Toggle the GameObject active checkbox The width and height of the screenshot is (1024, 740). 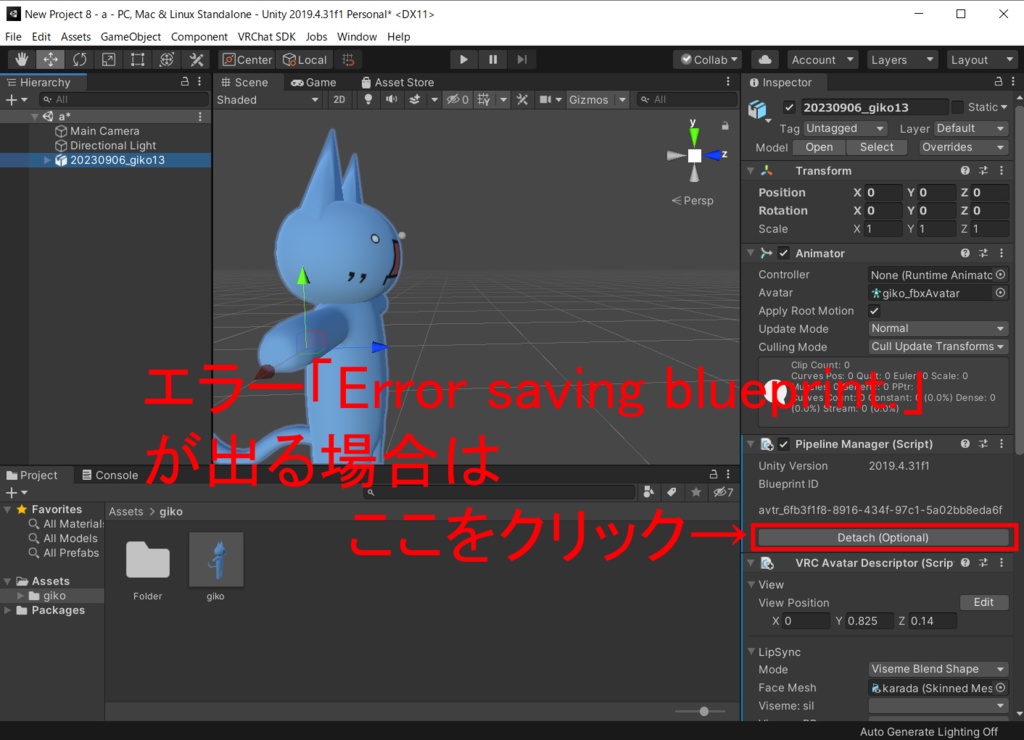coord(790,107)
